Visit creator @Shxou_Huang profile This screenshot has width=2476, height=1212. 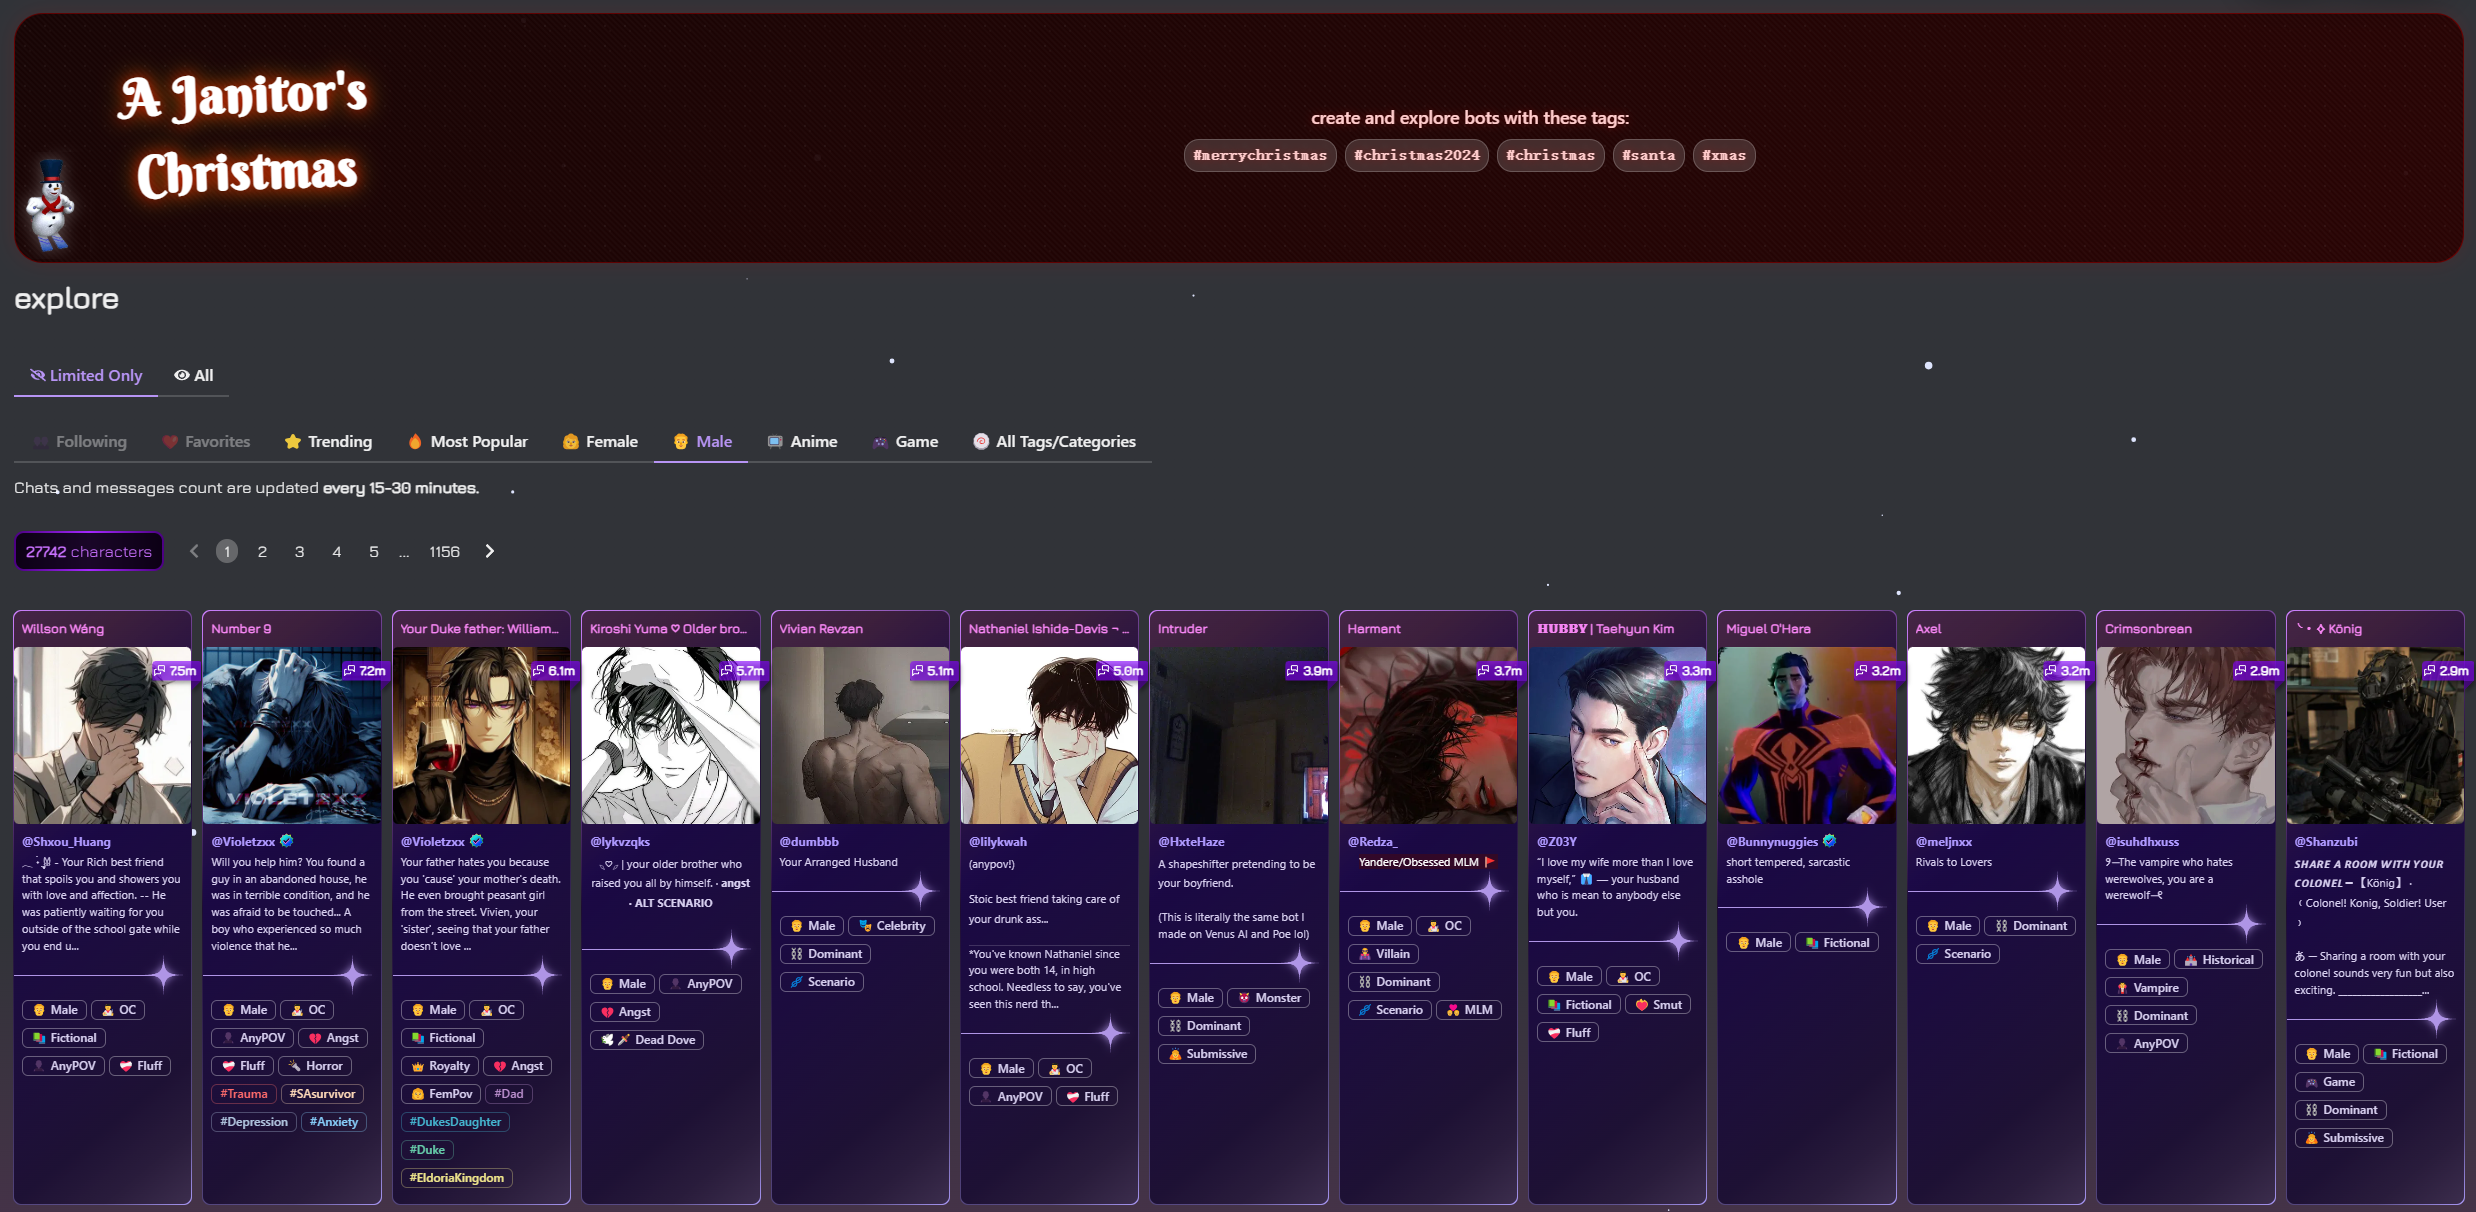[66, 842]
